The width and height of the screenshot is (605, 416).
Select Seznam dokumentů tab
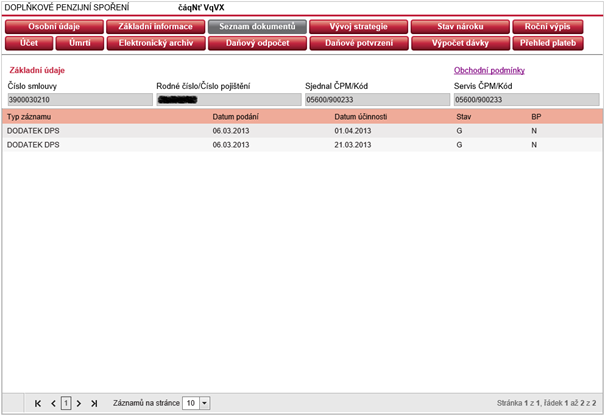click(256, 27)
